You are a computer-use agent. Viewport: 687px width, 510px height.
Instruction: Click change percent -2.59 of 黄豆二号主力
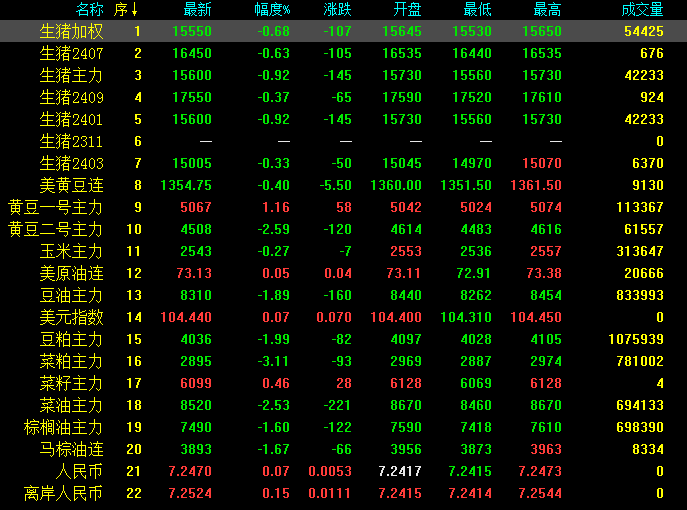click(273, 229)
